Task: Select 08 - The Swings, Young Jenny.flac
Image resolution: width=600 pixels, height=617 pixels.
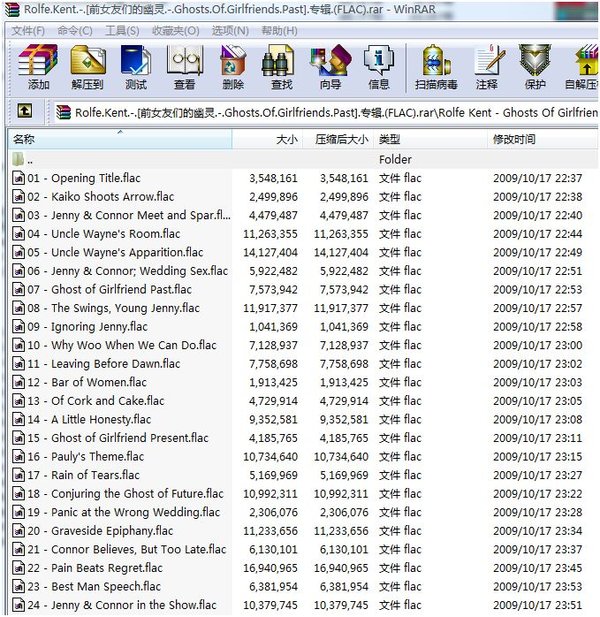Action: pyautogui.click(x=114, y=308)
